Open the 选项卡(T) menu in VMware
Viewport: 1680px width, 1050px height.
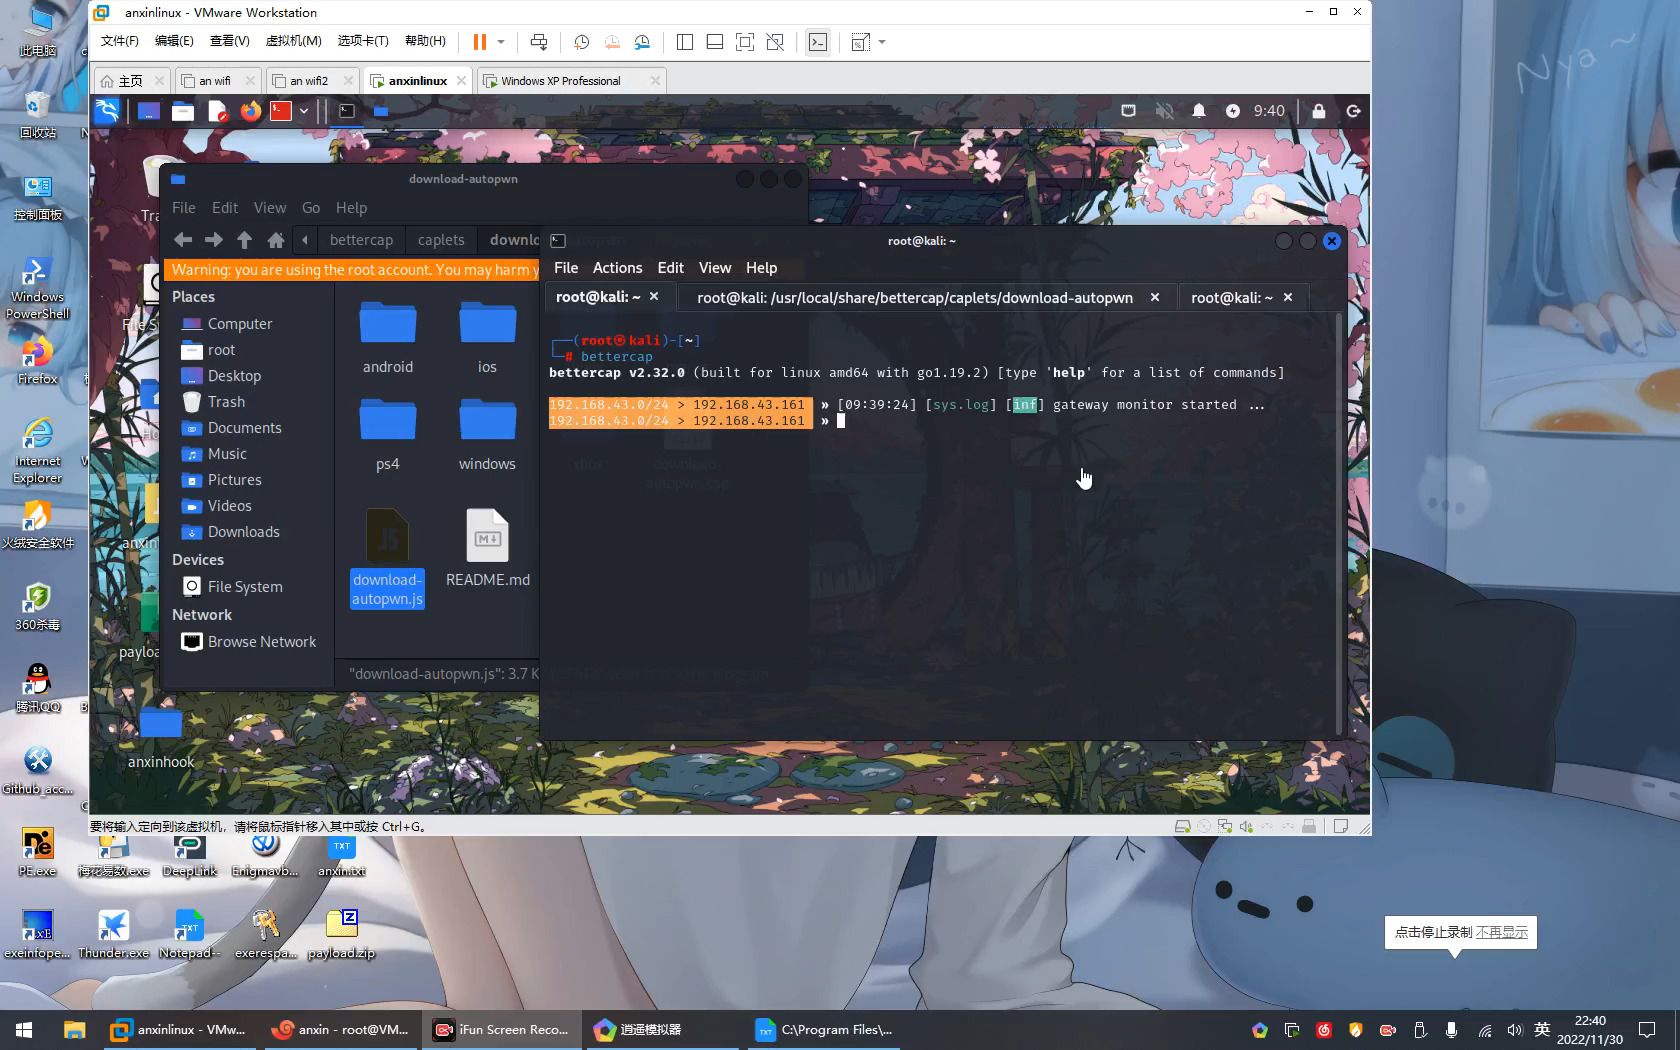(363, 41)
